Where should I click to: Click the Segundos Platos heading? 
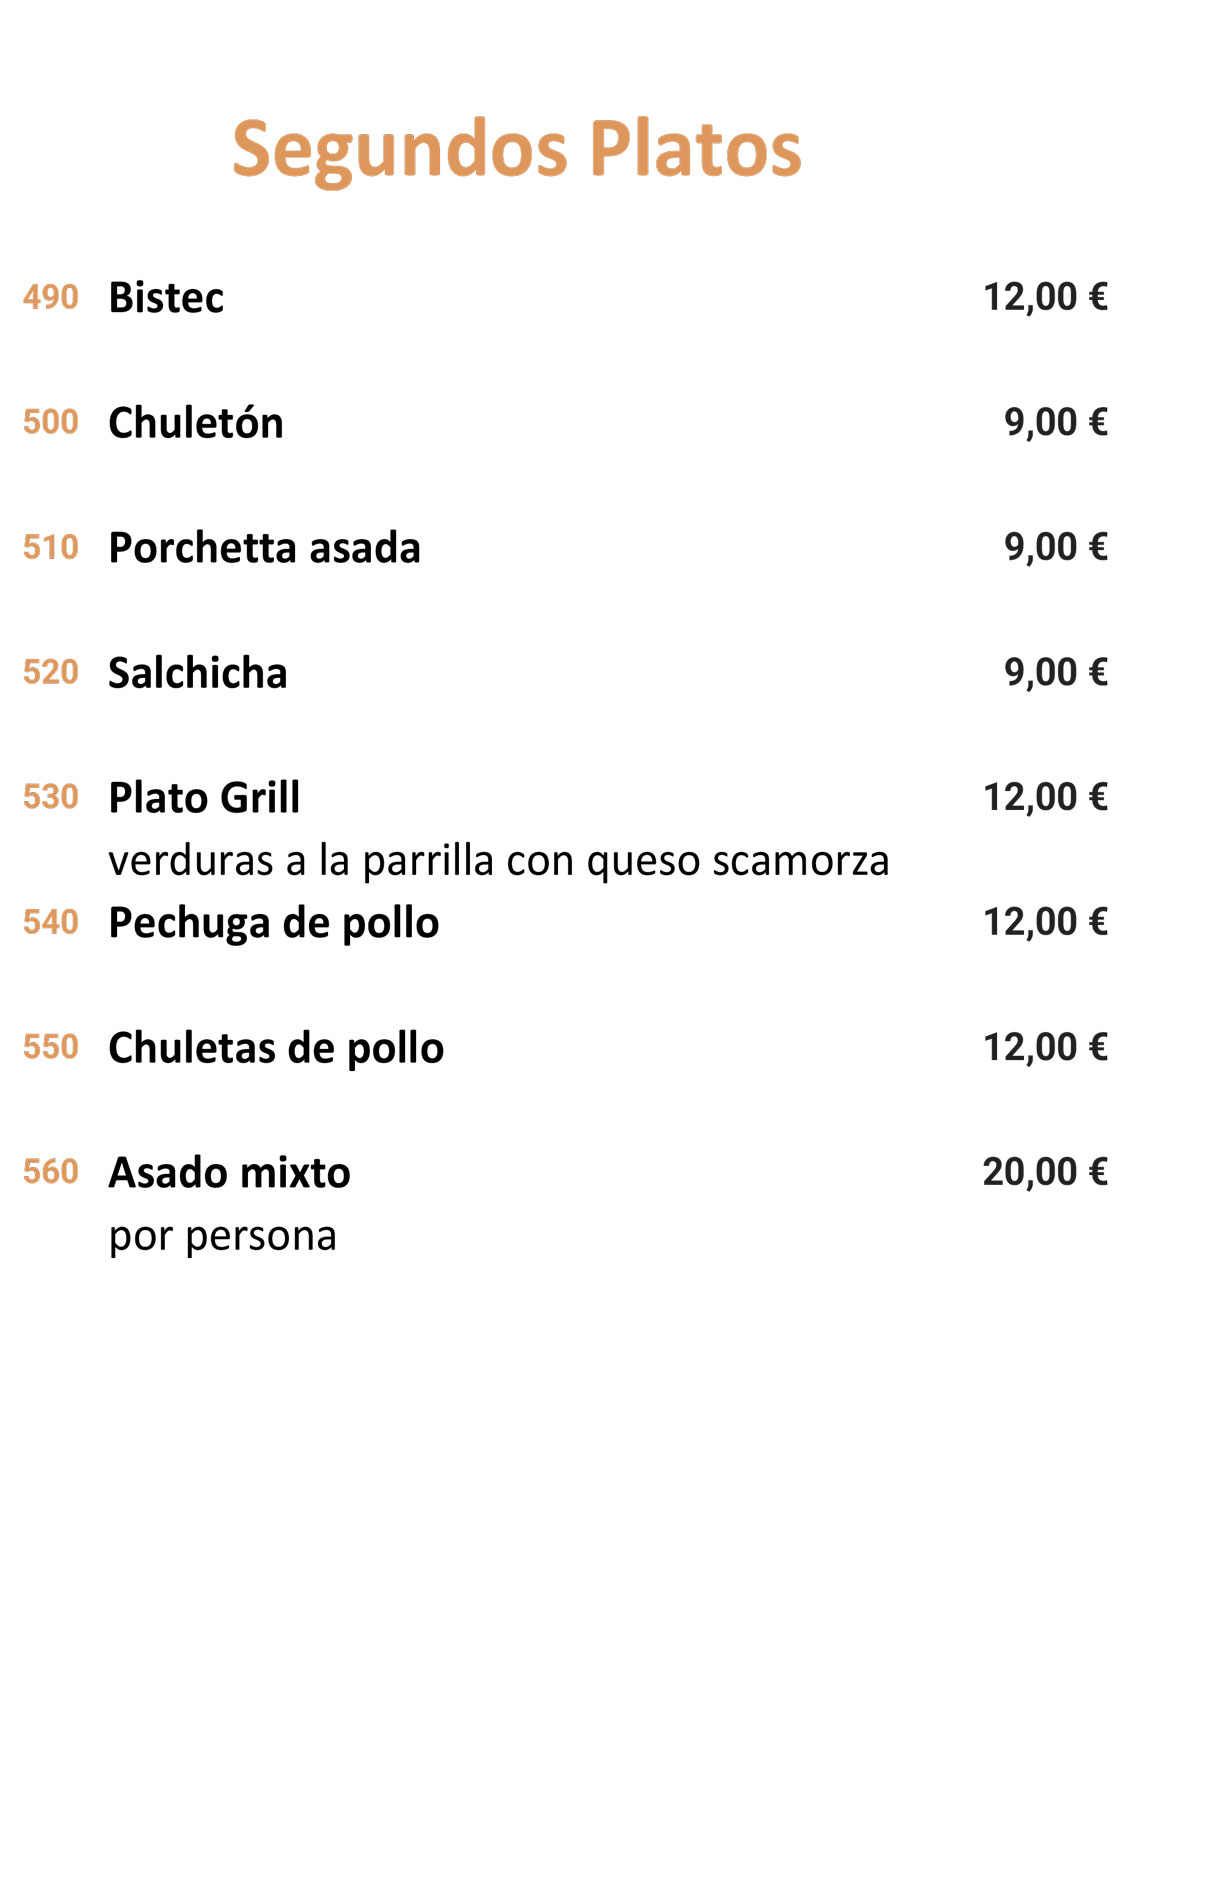[517, 149]
